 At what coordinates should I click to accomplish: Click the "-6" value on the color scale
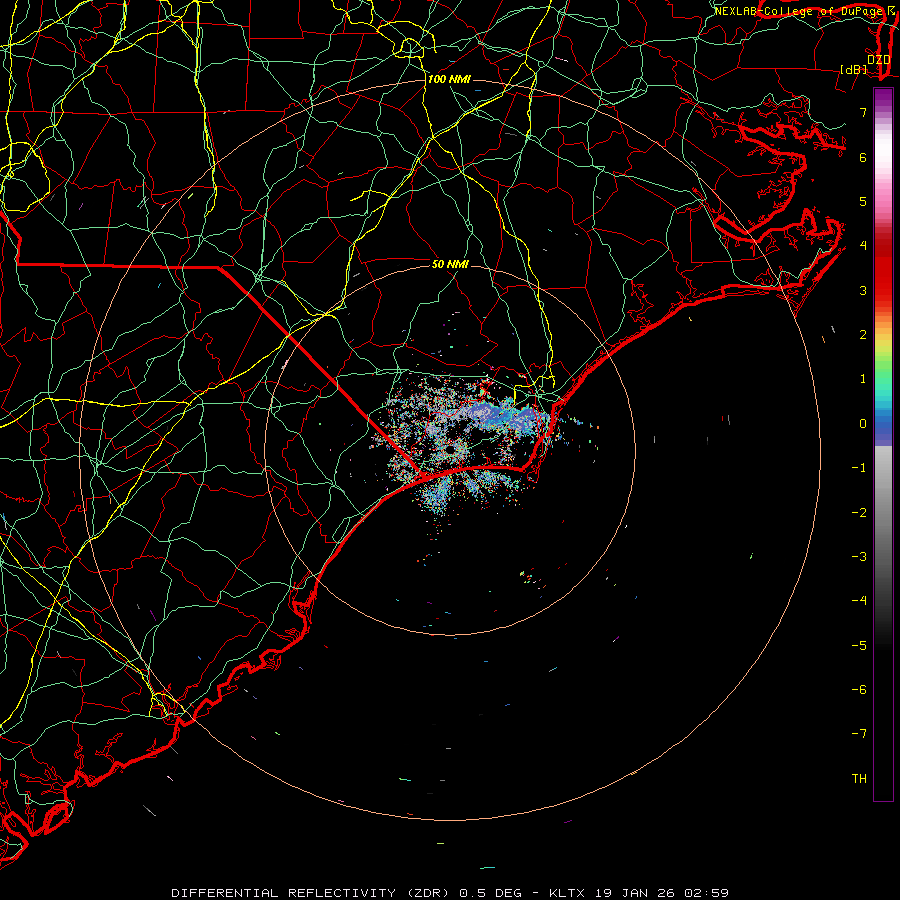(859, 690)
